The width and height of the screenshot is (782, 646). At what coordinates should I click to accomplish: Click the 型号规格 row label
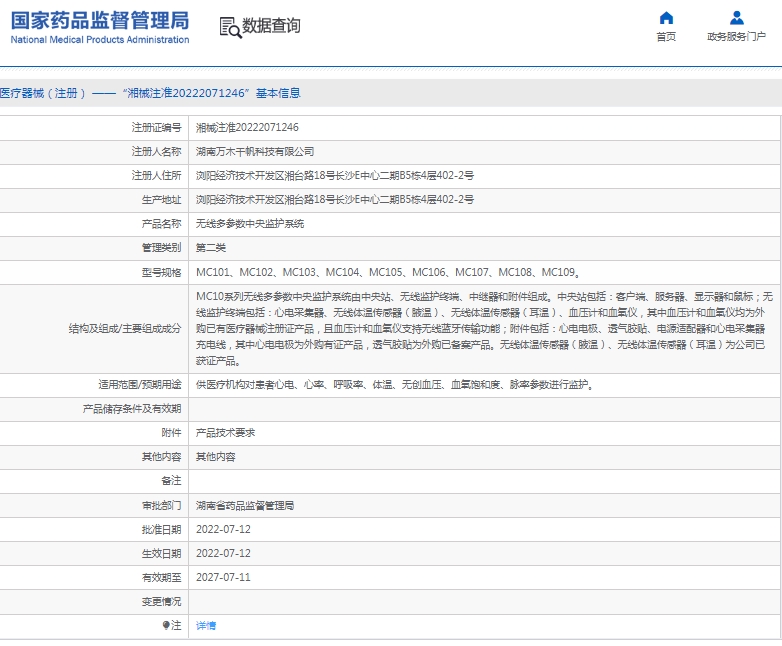[x=161, y=272]
